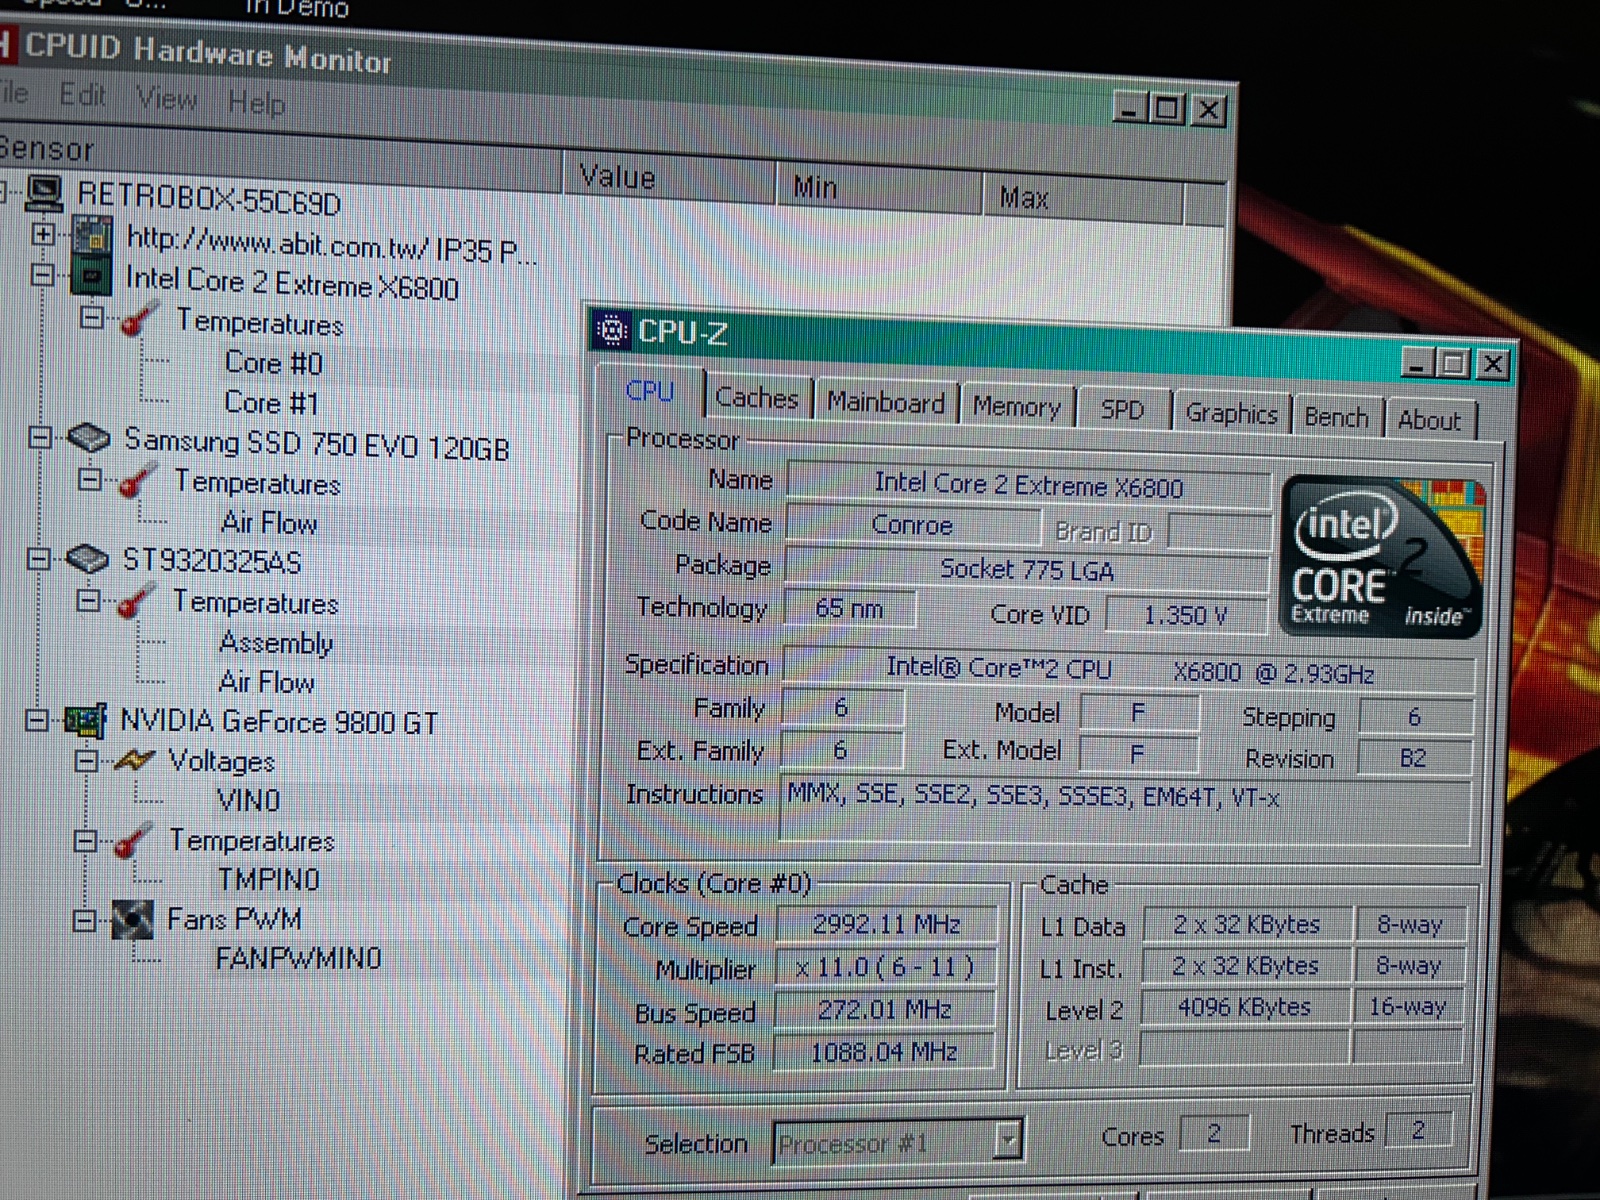Select the Core #1 temperature row
This screenshot has width=1600, height=1200.
[x=271, y=403]
